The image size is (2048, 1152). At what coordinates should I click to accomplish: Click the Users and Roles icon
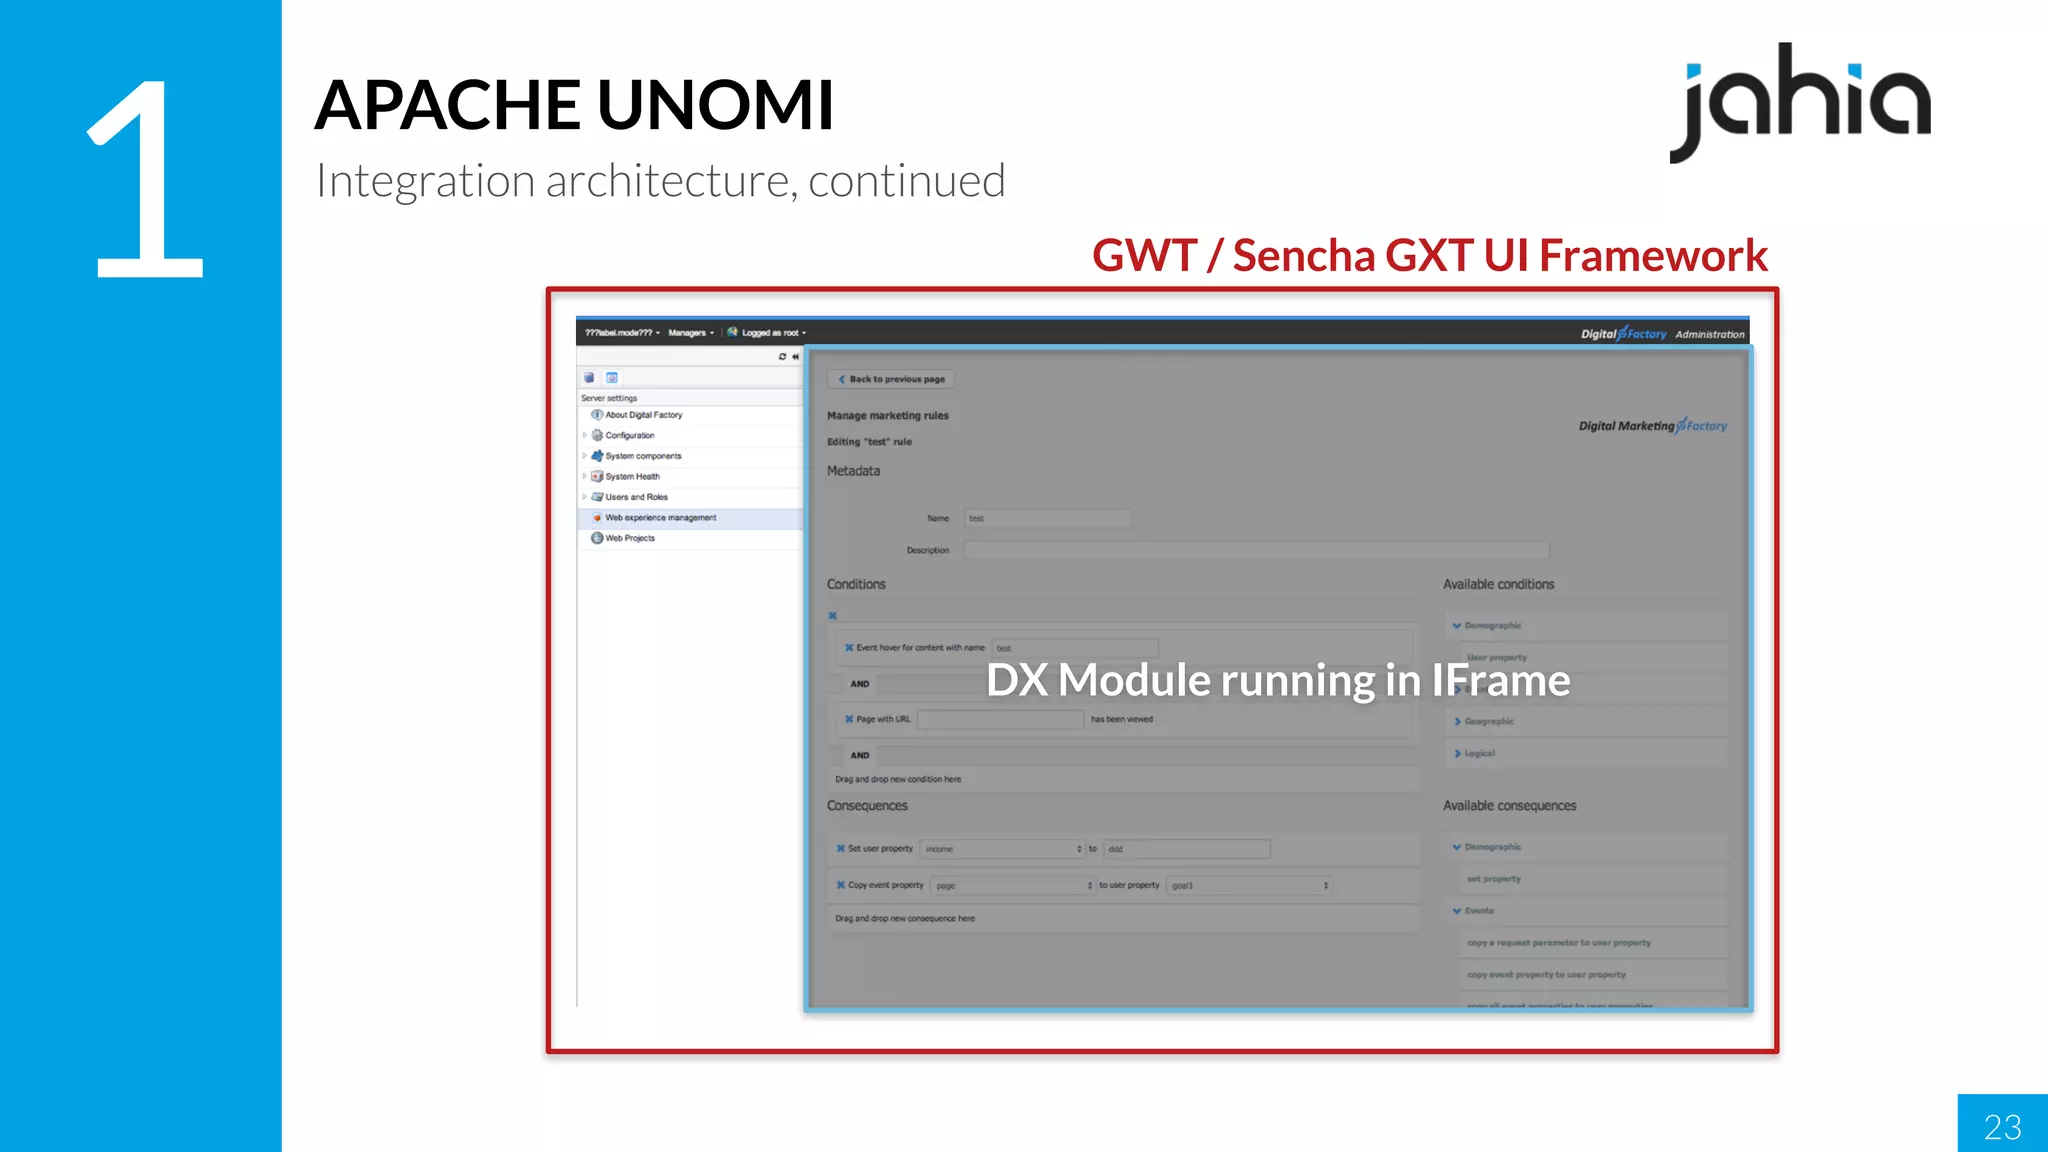pyautogui.click(x=597, y=497)
